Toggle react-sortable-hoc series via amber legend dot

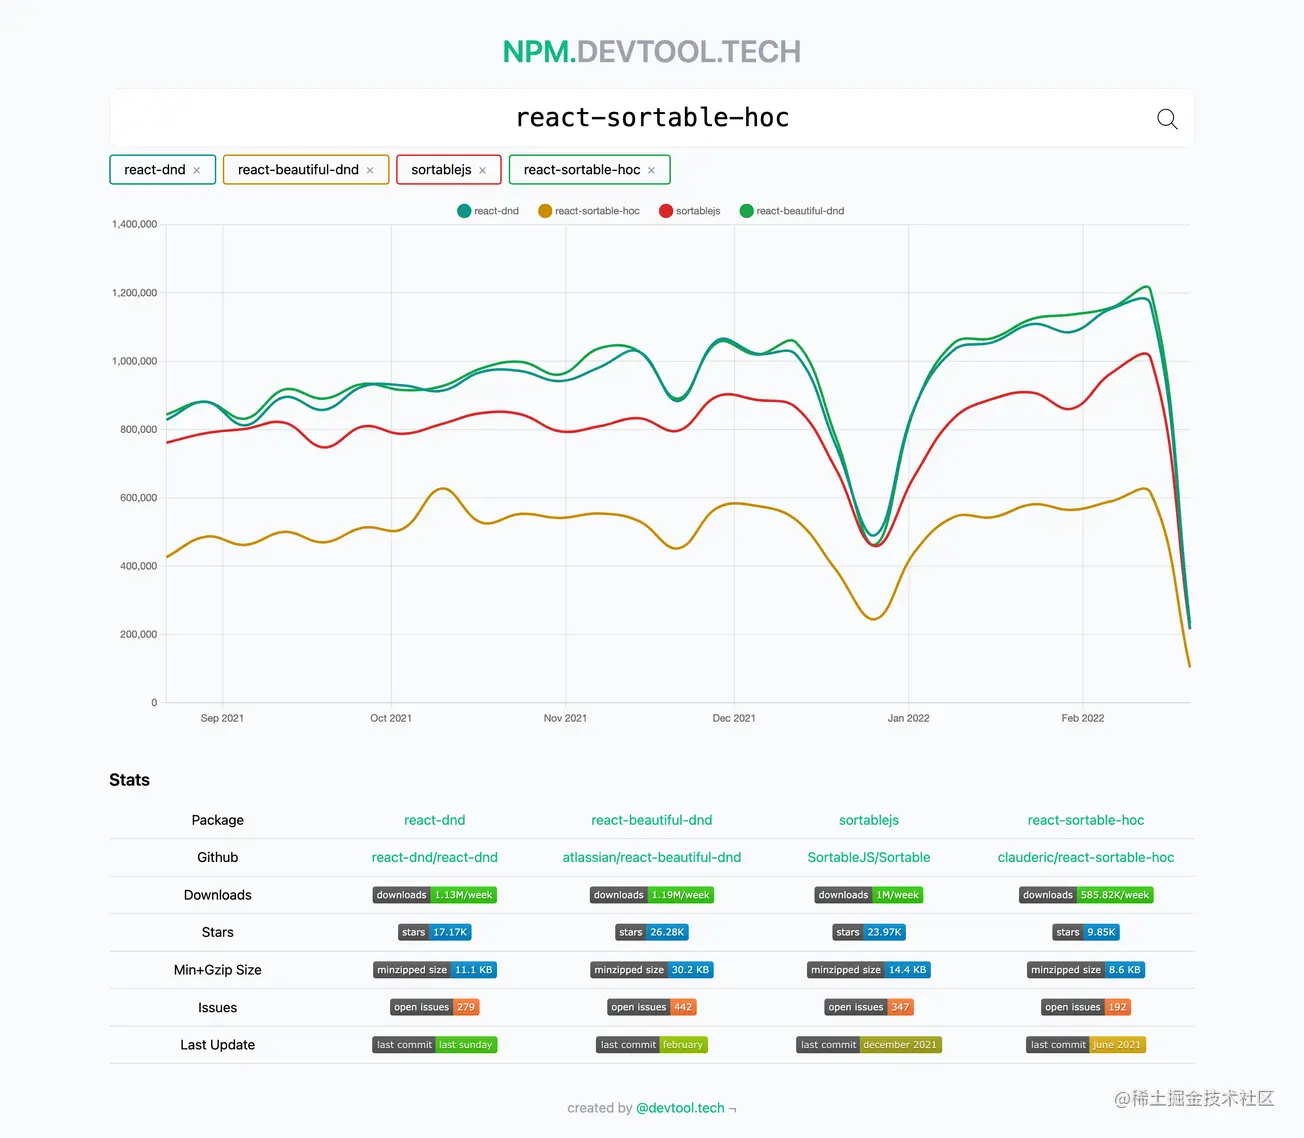click(545, 211)
